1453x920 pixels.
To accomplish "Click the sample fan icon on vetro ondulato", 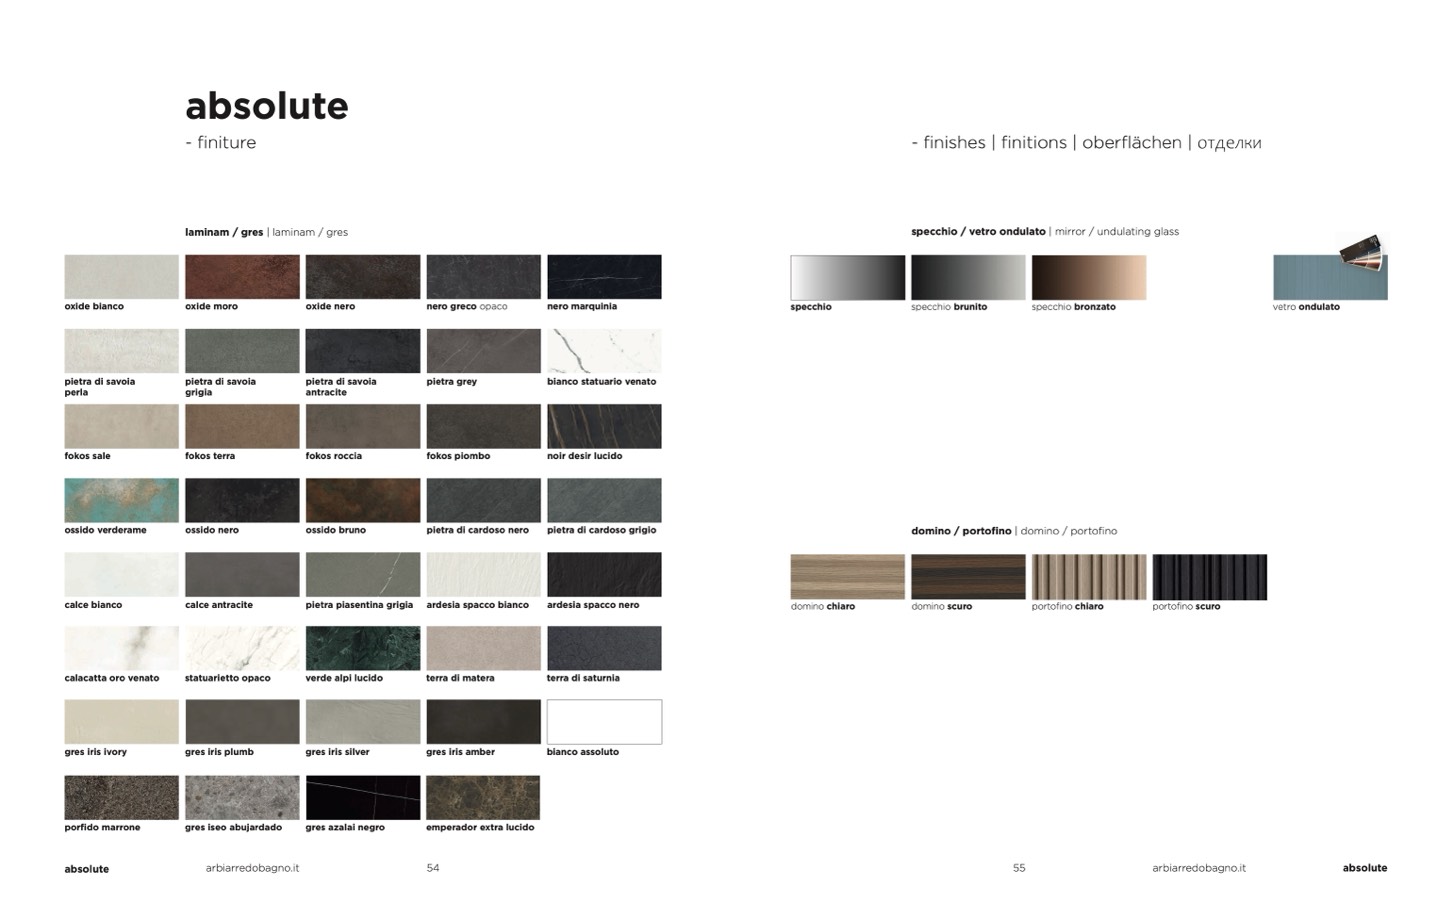I will [1364, 251].
